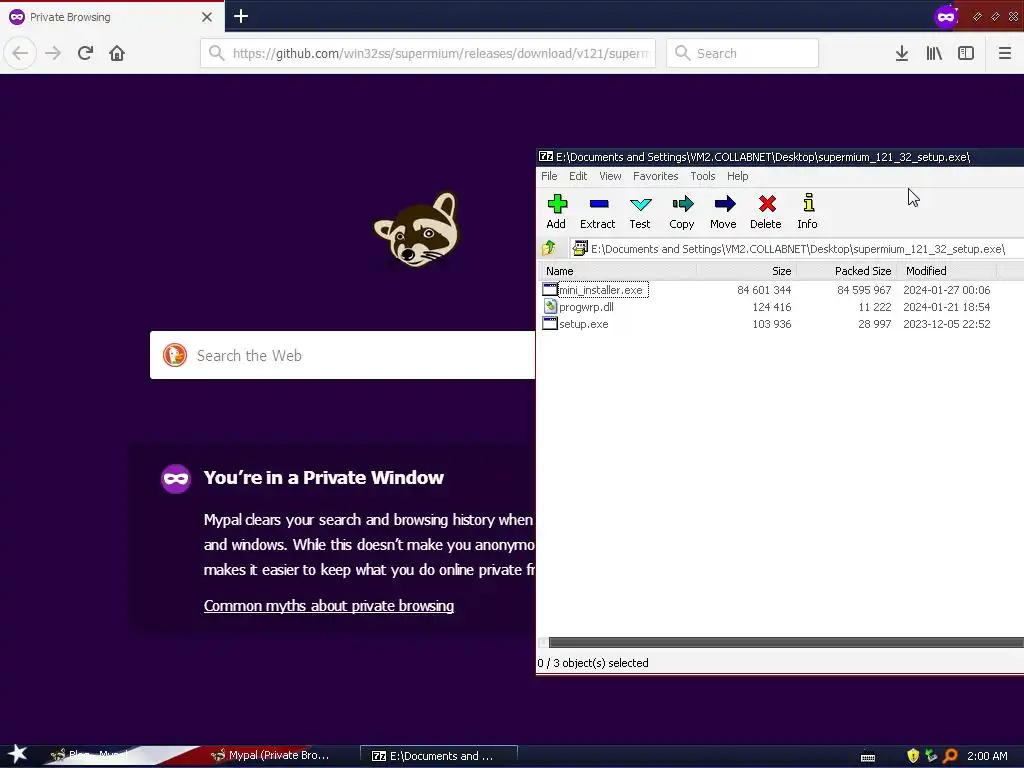Open the Help menu in 7-Zip
Screen dimensions: 1024x768
[x=737, y=176]
